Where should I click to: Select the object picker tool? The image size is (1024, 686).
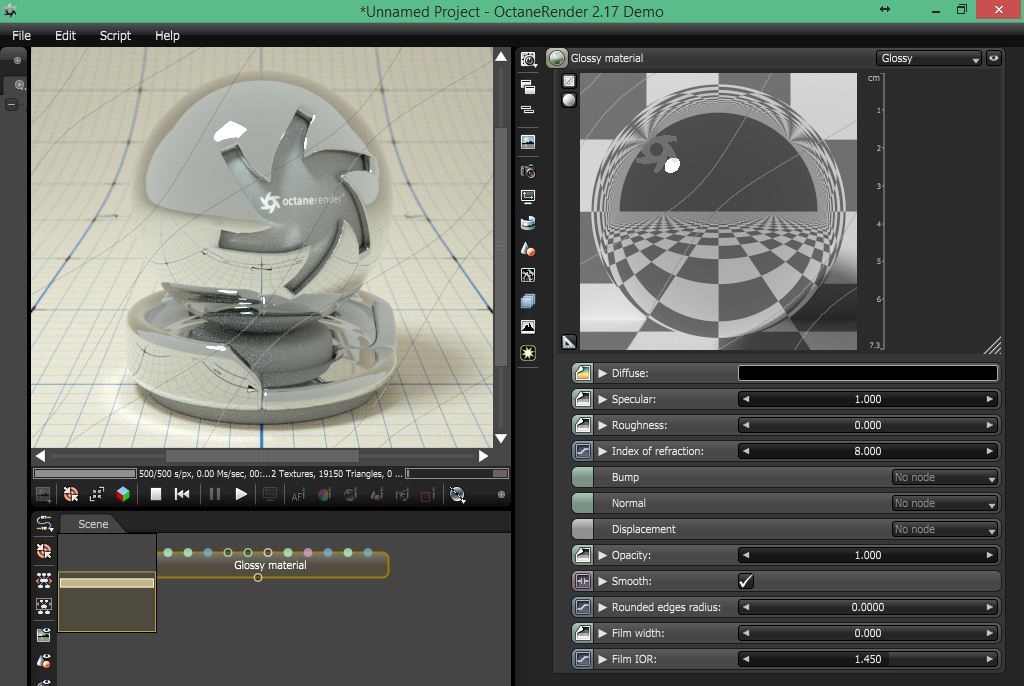pos(376,495)
